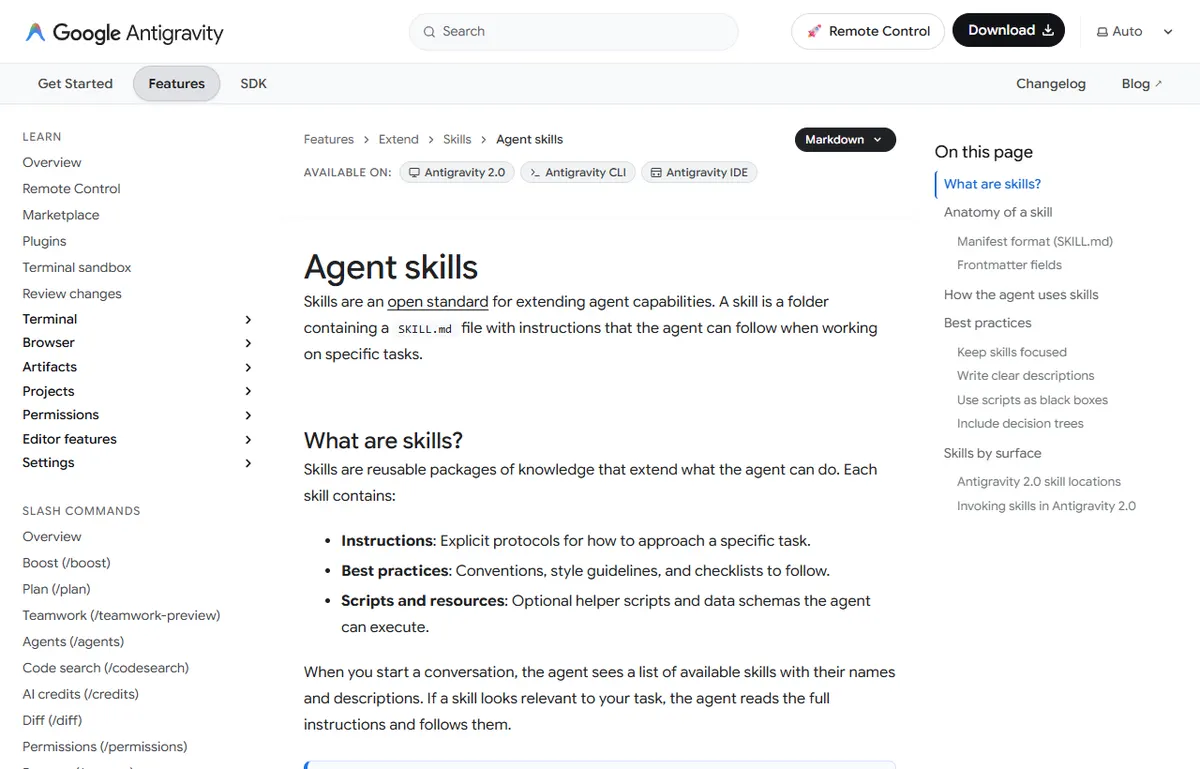The height and width of the screenshot is (769, 1200).
Task: Follow the open standard link
Action: point(438,302)
